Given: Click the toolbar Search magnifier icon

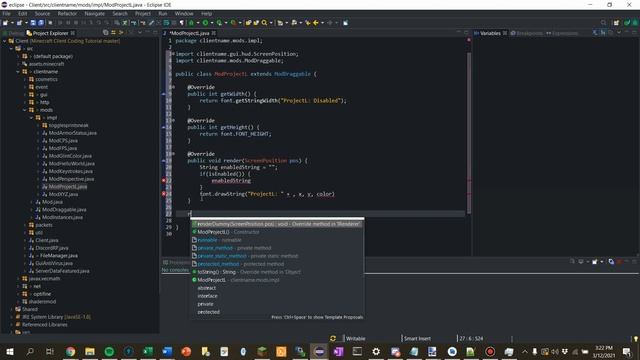Looking at the screenshot, I should 264,23.
